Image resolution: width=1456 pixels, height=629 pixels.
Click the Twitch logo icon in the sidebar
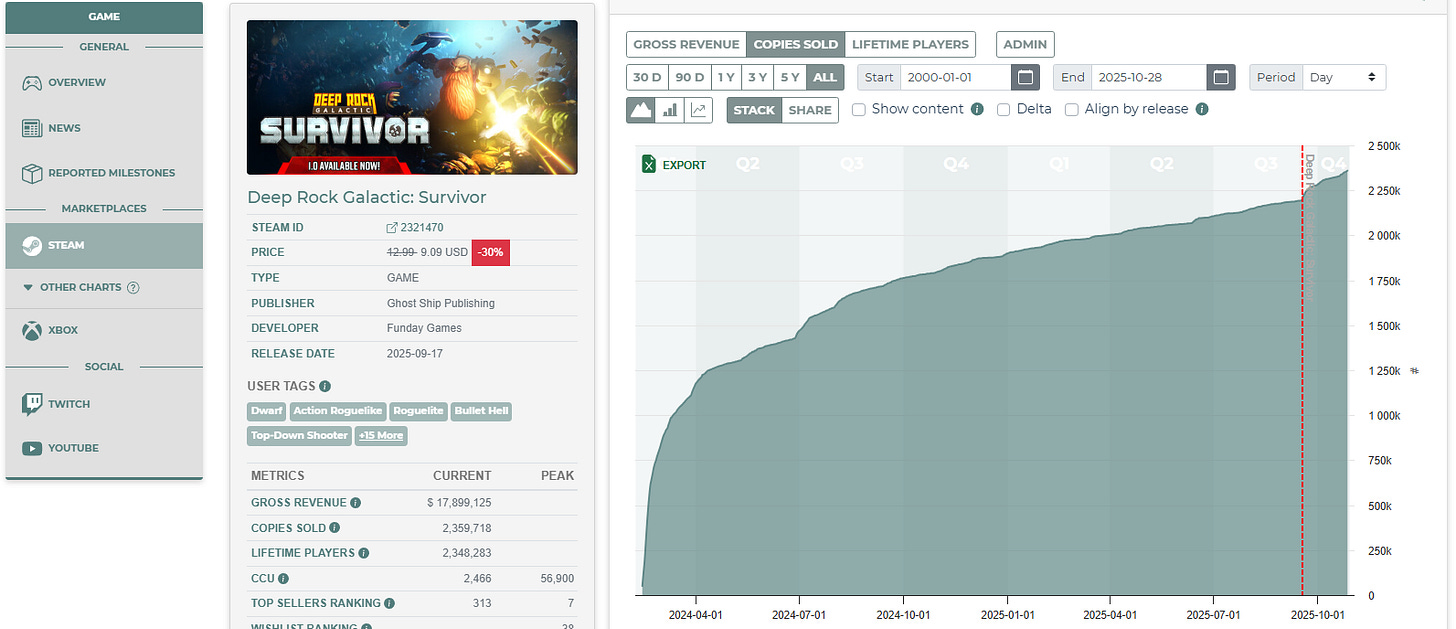point(31,404)
